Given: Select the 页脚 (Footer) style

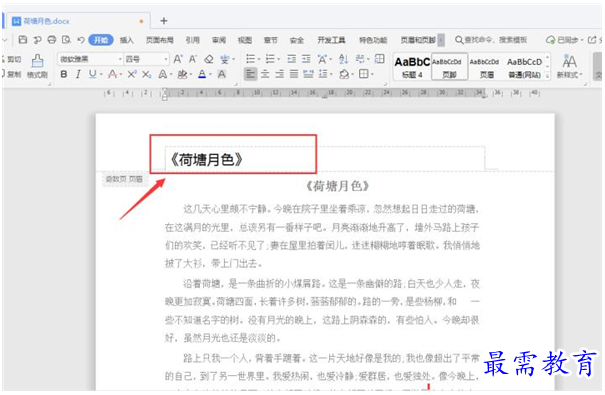Looking at the screenshot, I should click(x=449, y=67).
